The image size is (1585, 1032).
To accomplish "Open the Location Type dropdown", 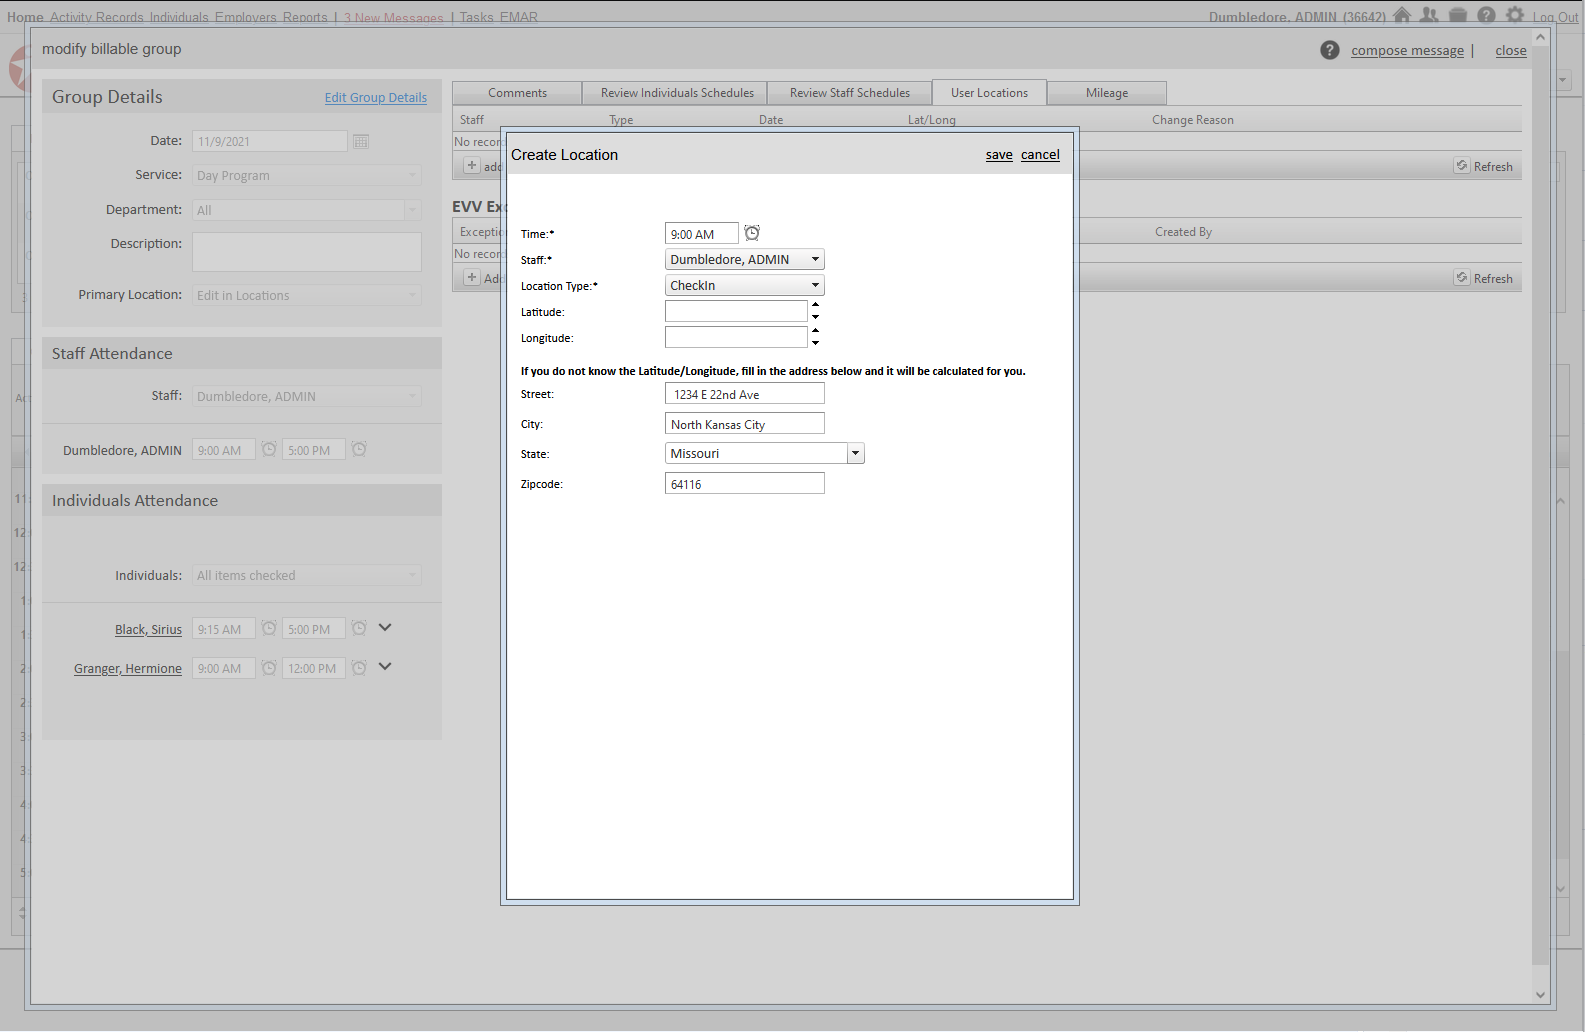I will coord(745,285).
